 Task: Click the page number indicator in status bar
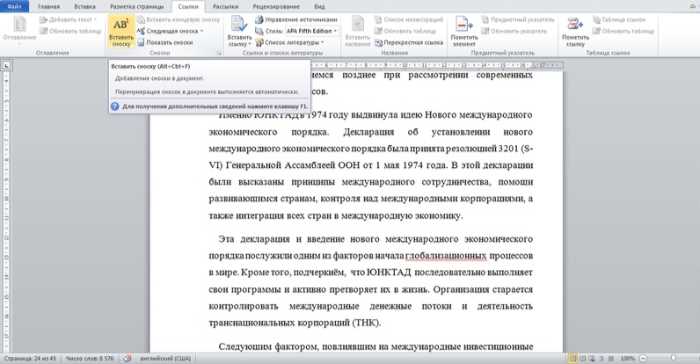30,358
